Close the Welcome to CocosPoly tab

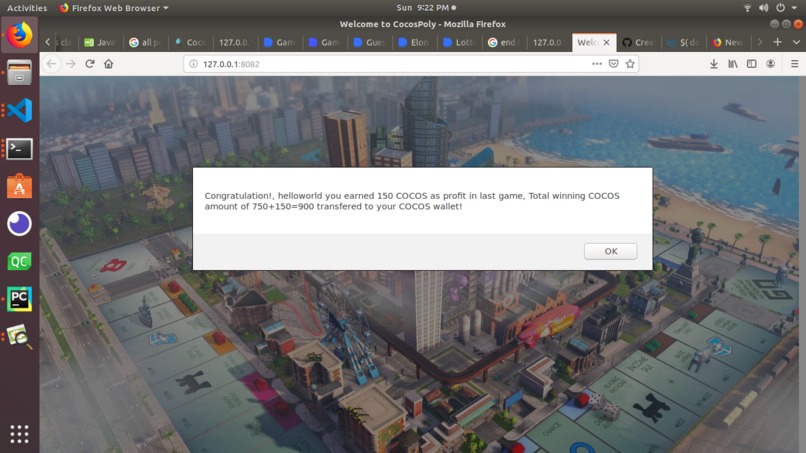pyautogui.click(x=607, y=42)
